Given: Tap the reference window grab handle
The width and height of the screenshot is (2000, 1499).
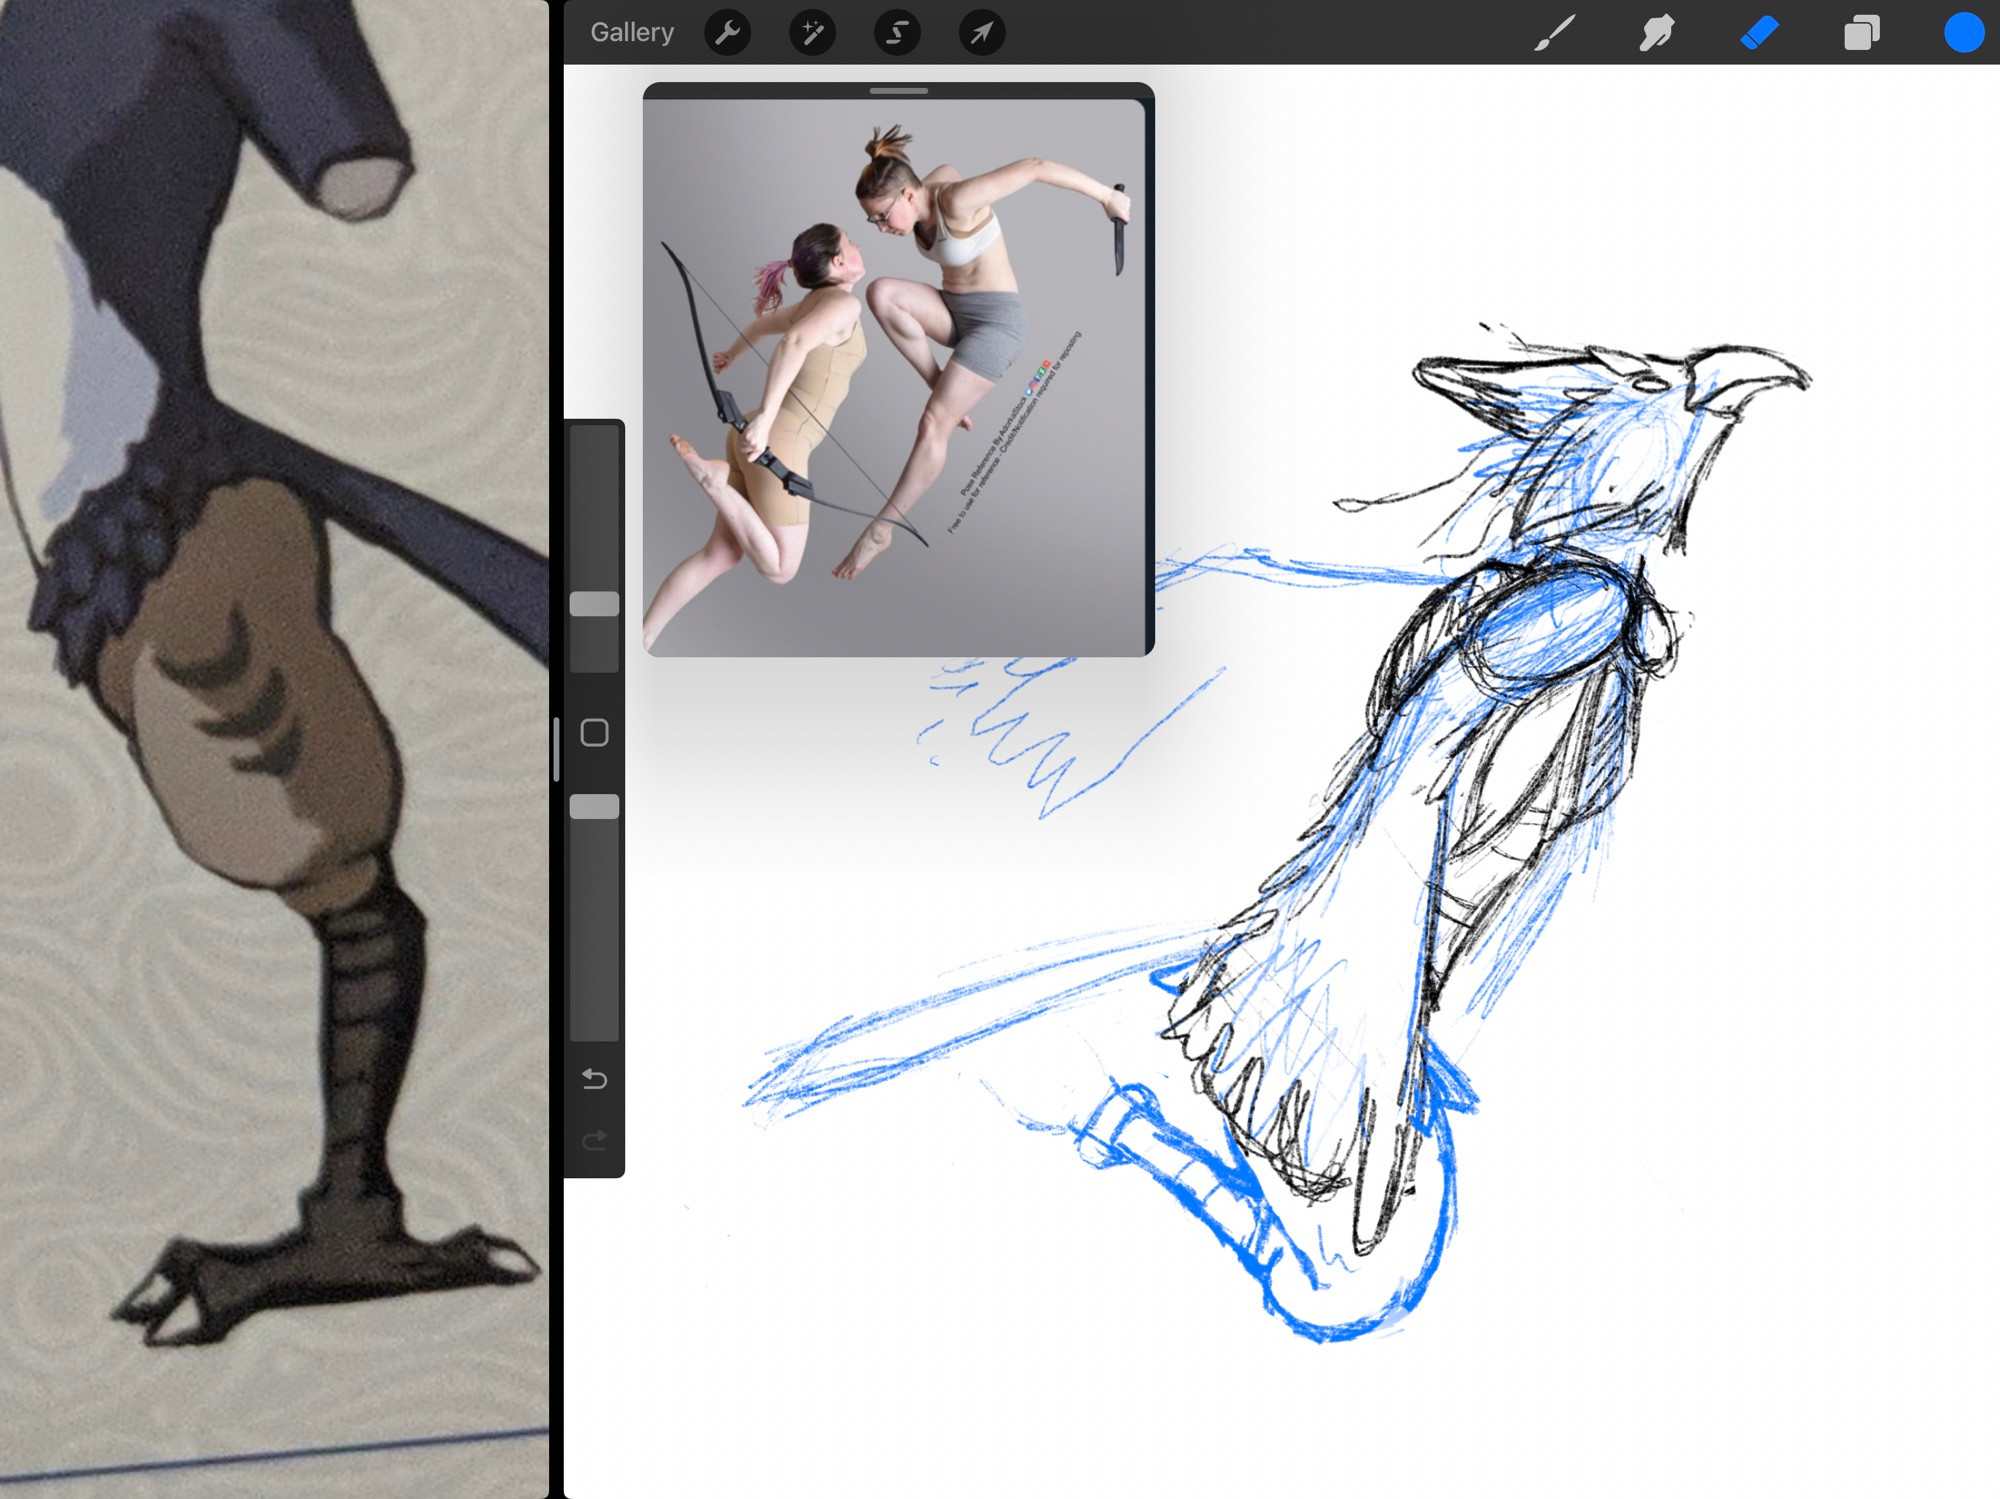Looking at the screenshot, I should coord(898,91).
